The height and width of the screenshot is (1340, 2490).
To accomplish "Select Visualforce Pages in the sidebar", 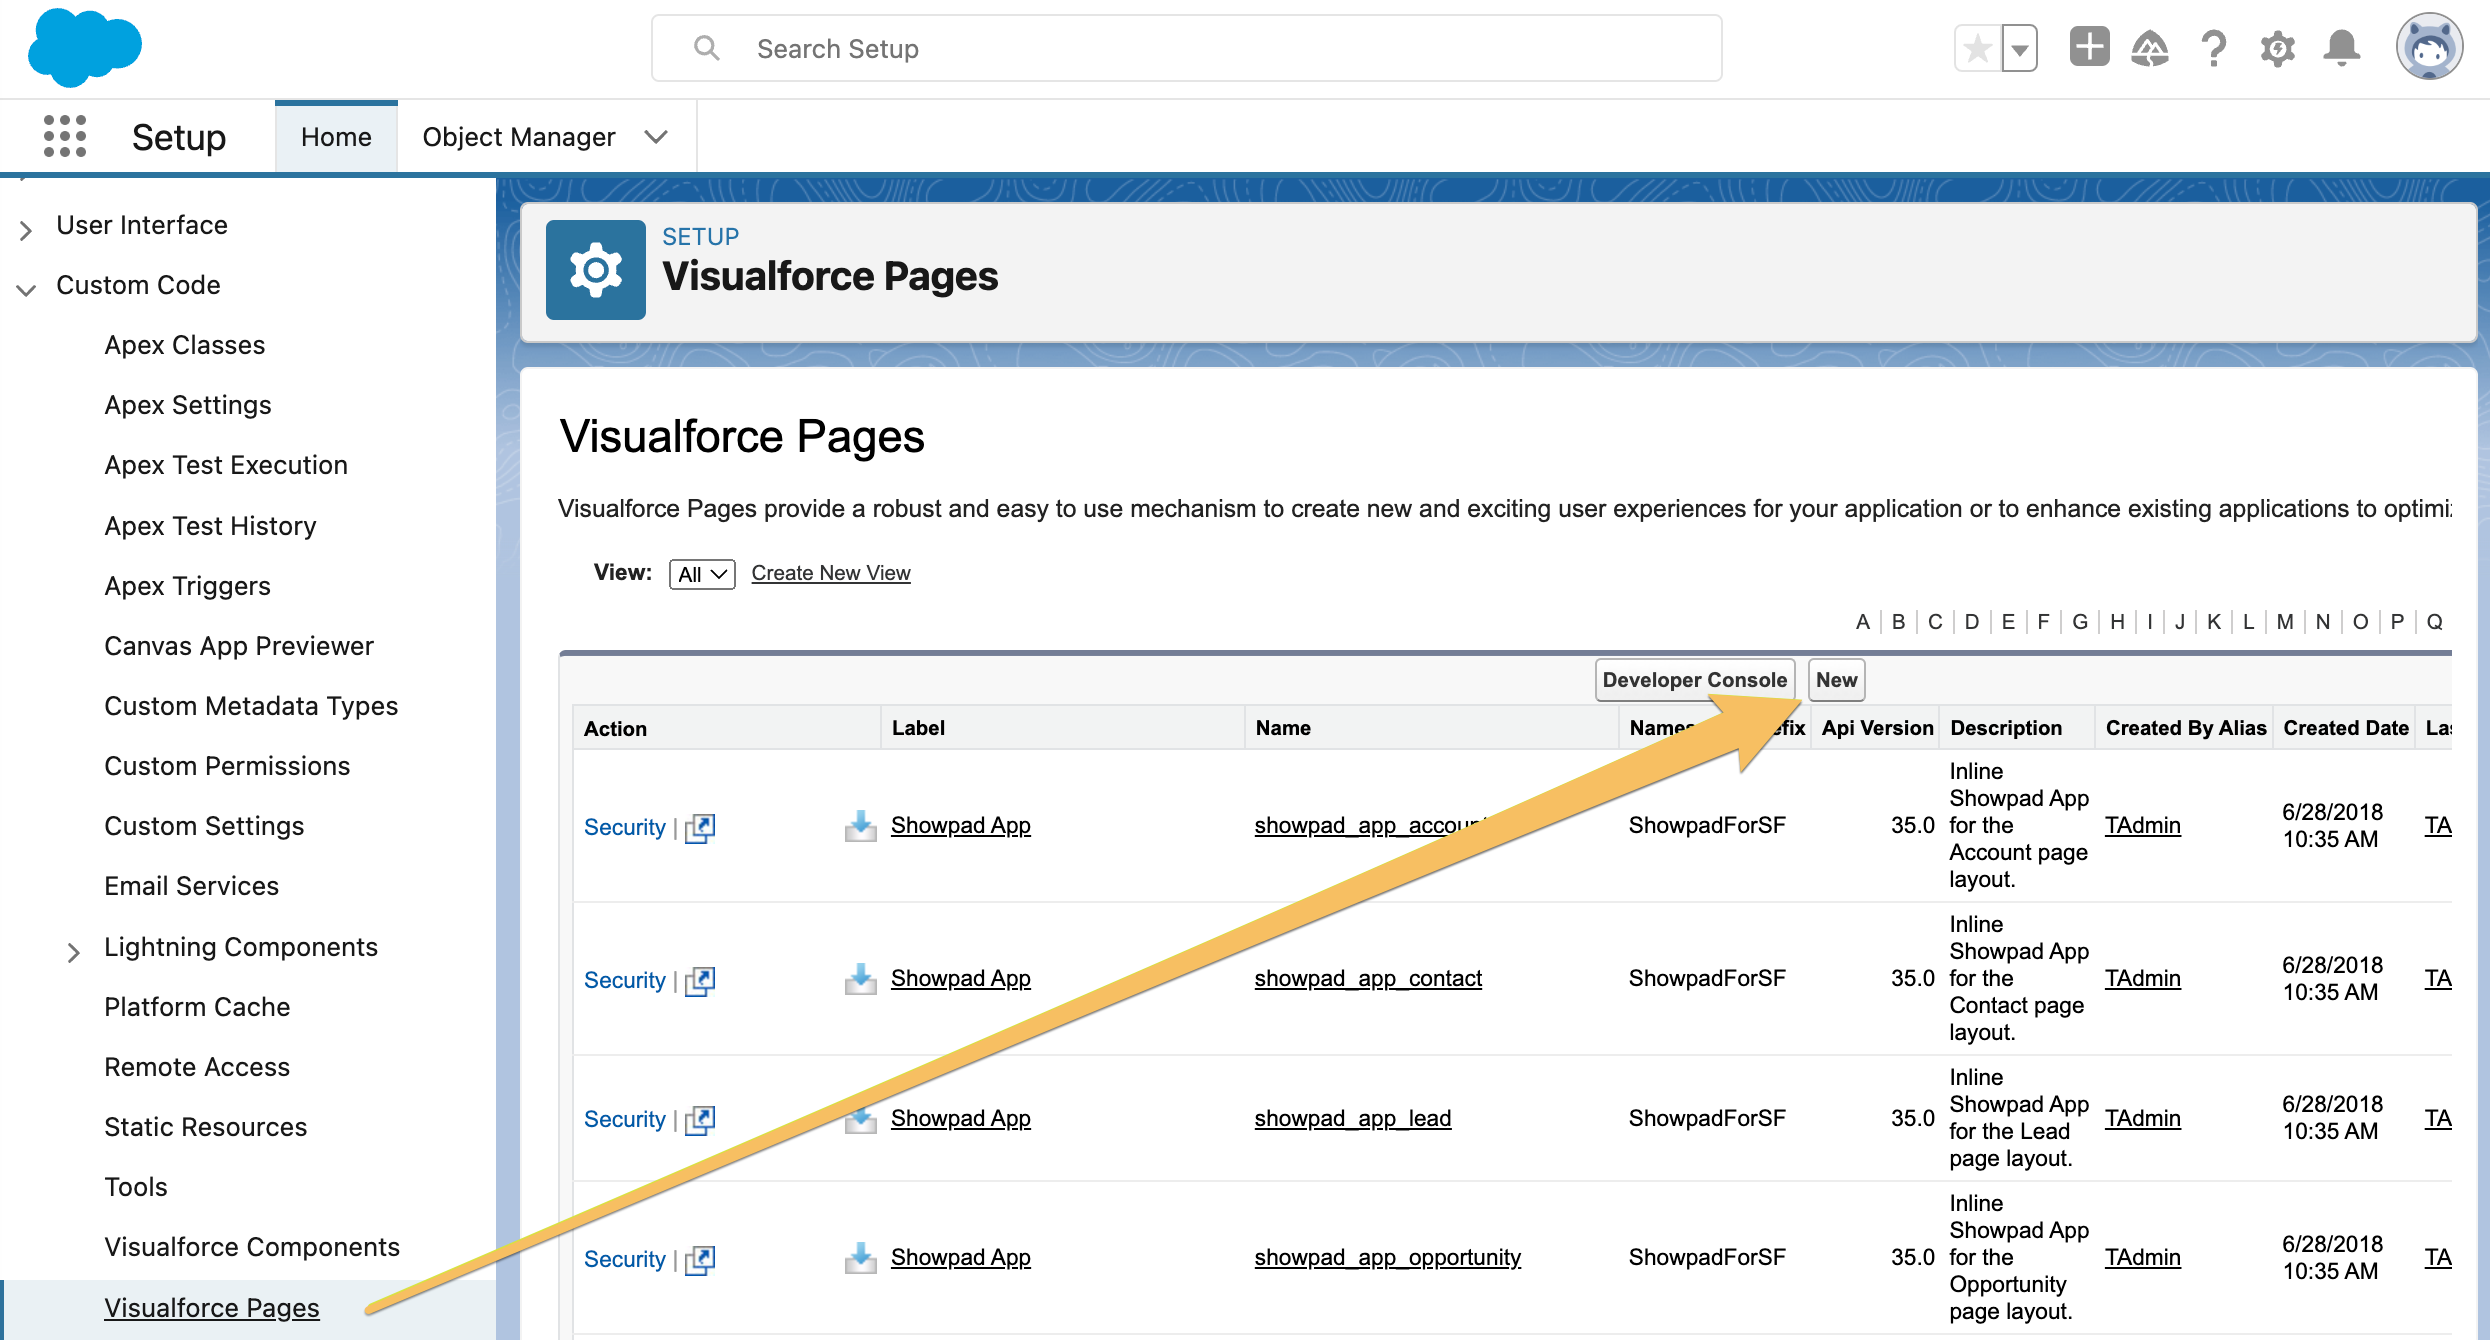I will (x=212, y=1308).
